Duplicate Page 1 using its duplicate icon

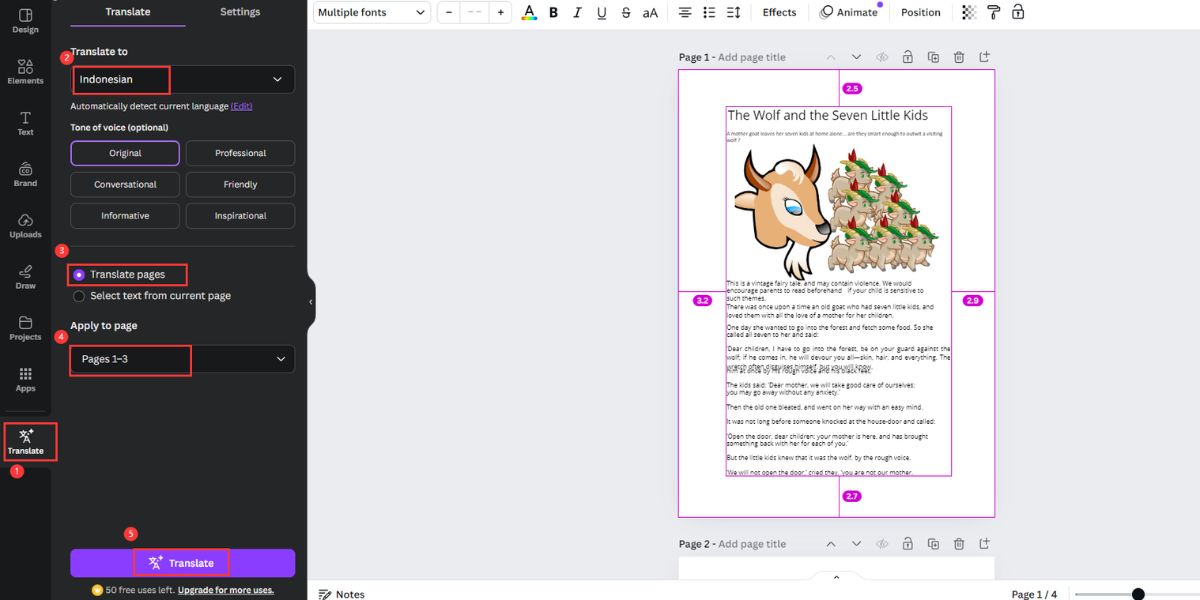point(933,57)
